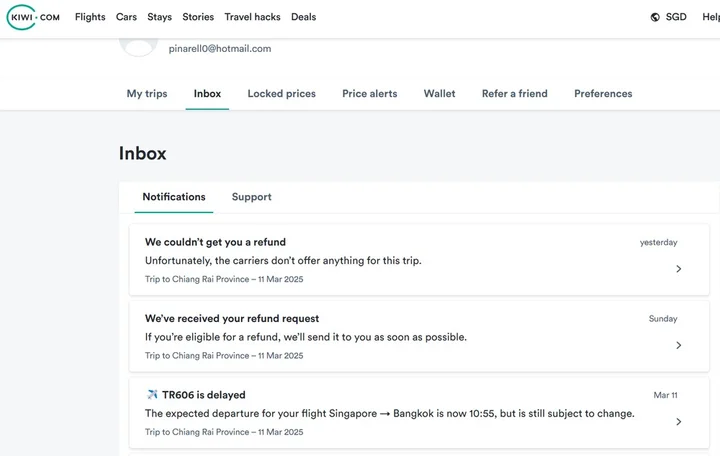
Task: Click the Kiwi.com logo
Action: (x=35, y=17)
